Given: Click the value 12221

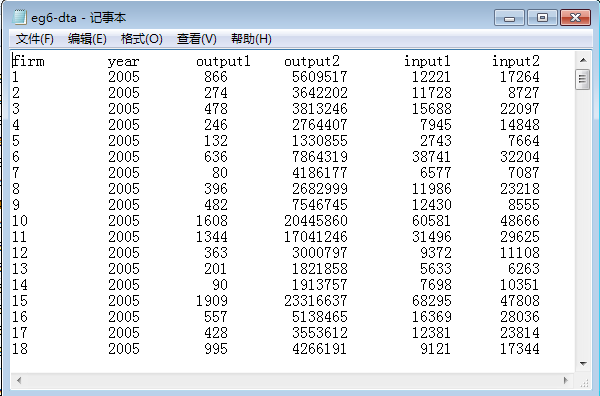Looking at the screenshot, I should point(431,77).
